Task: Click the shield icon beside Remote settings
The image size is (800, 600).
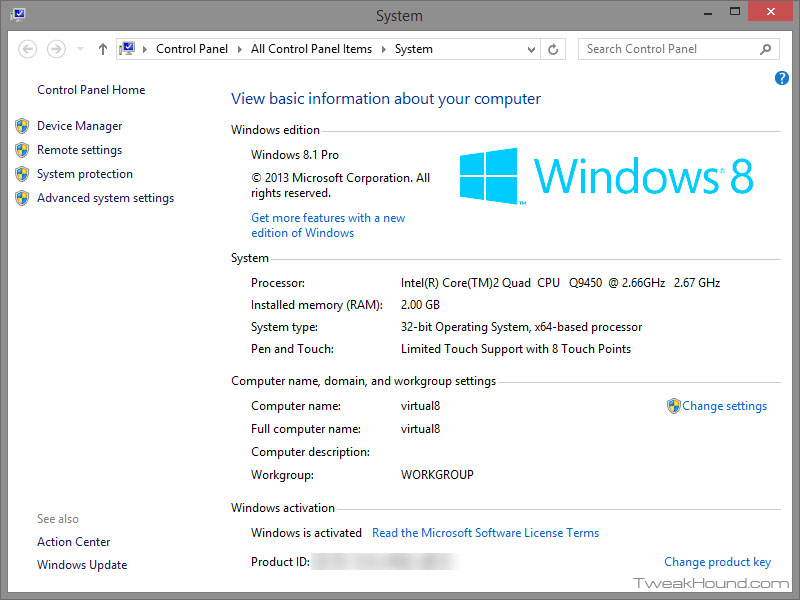Action: click(22, 150)
